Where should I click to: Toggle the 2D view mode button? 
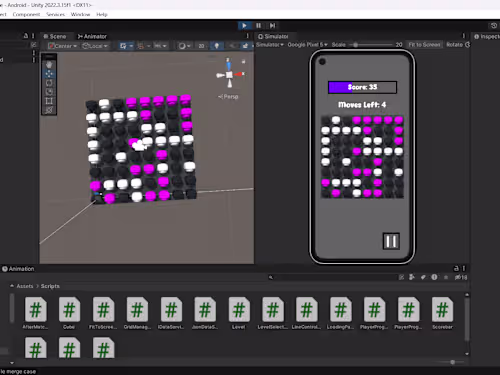tap(201, 46)
